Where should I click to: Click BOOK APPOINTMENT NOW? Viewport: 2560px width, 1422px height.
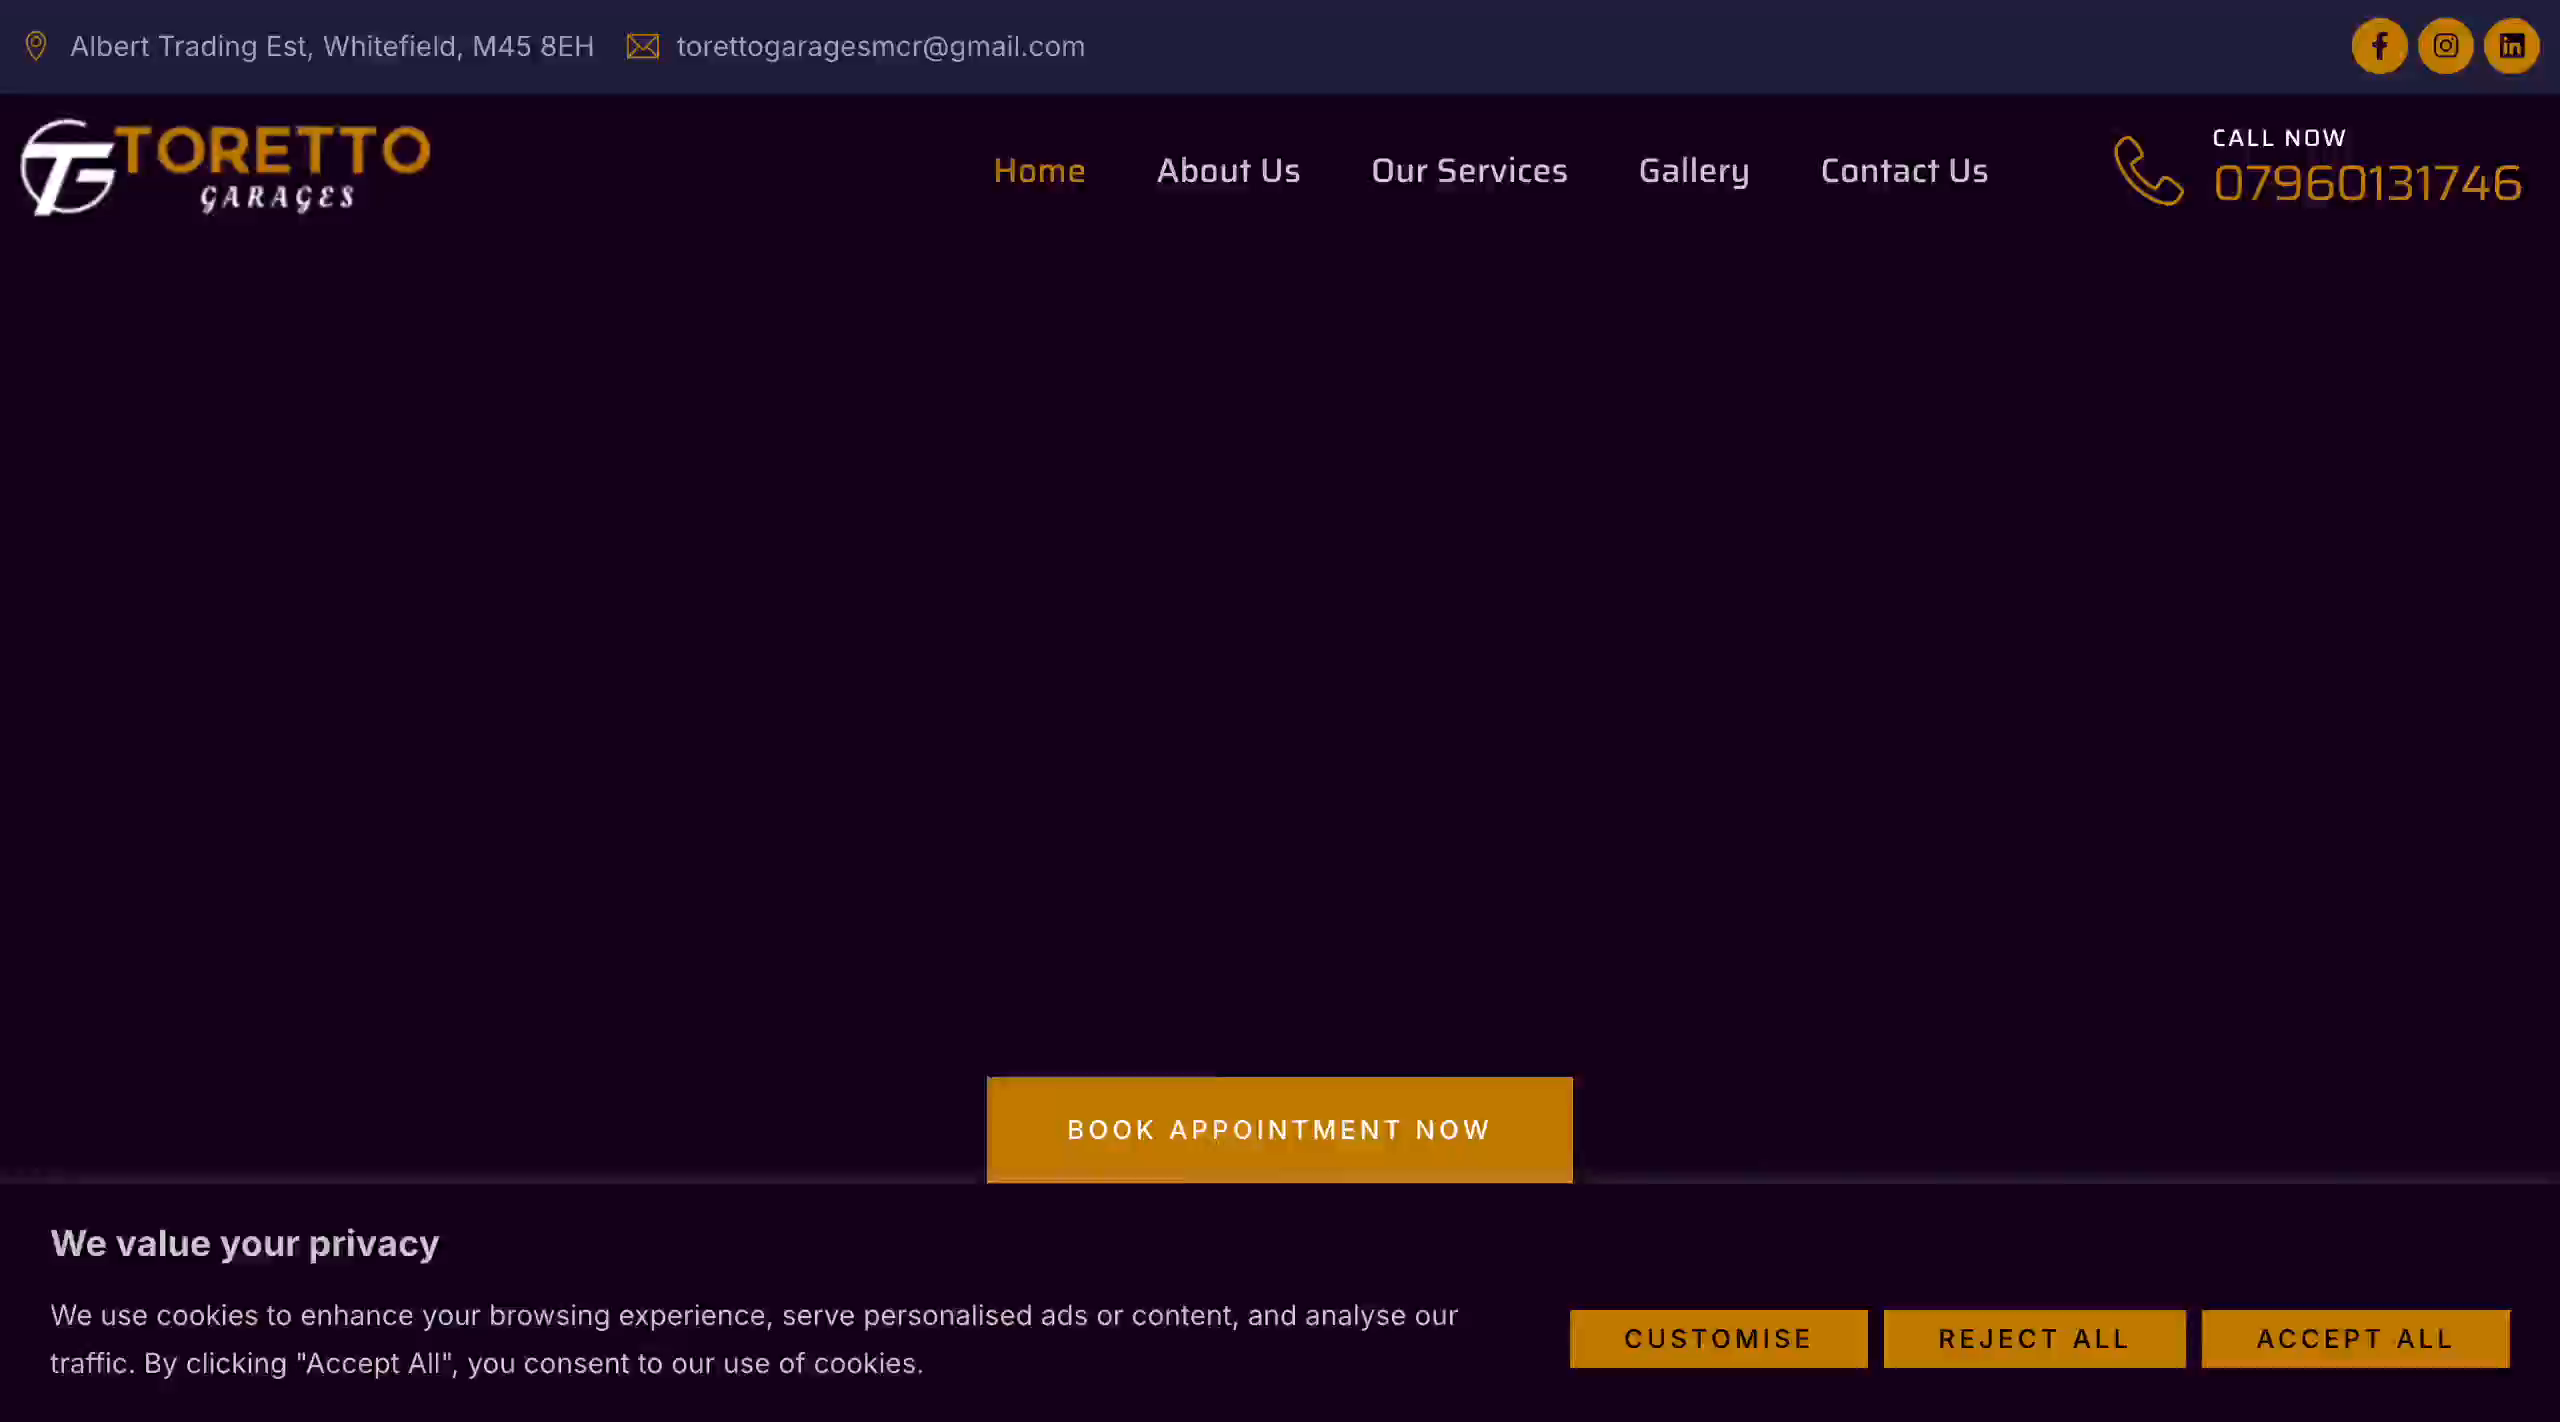[1279, 1129]
